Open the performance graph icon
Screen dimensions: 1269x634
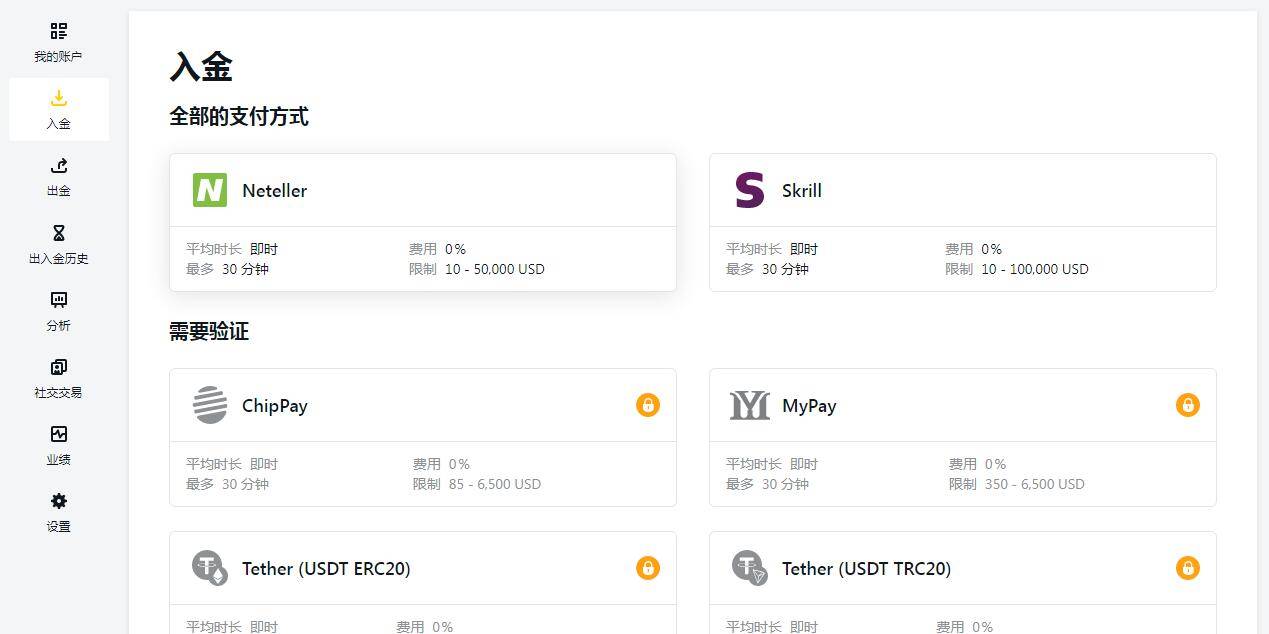coord(58,434)
